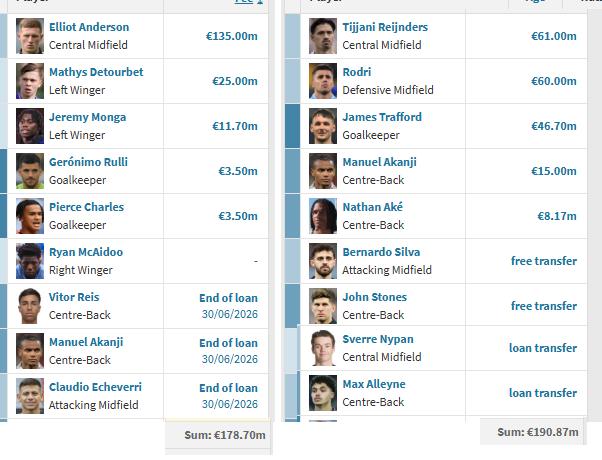
Task: Click Rodri's €60.00m fee value
Action: click(x=554, y=81)
